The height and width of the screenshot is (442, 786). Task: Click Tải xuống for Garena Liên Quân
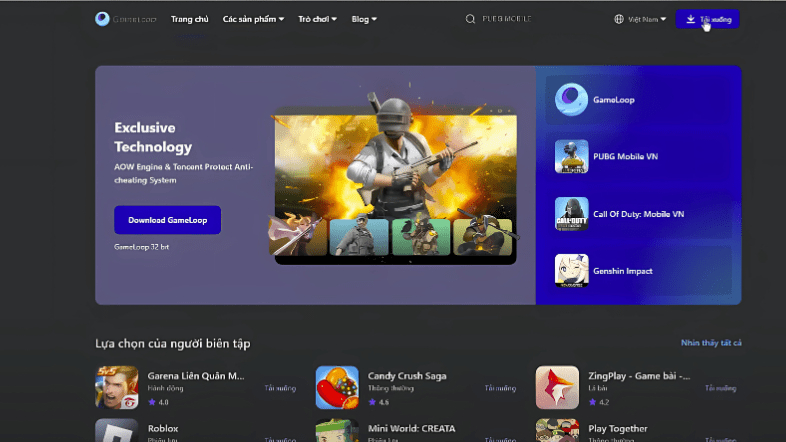pyautogui.click(x=280, y=388)
